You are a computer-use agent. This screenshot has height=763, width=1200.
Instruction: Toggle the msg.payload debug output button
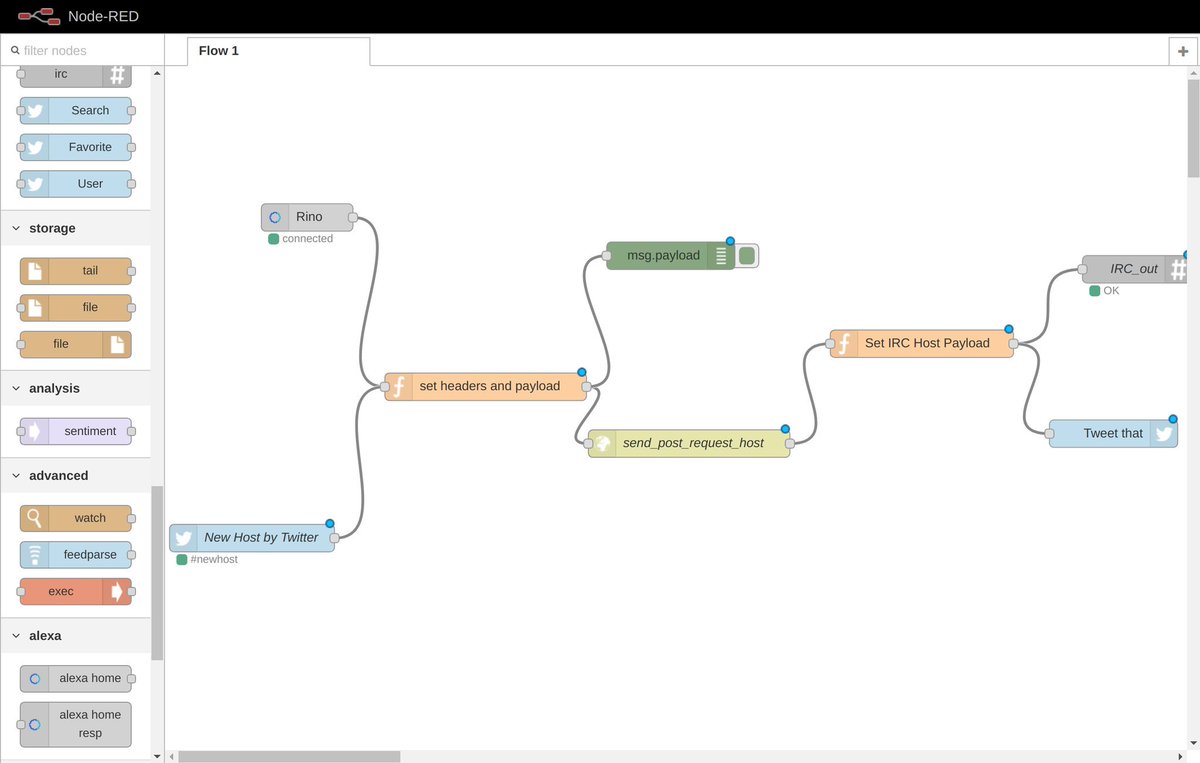coord(747,256)
